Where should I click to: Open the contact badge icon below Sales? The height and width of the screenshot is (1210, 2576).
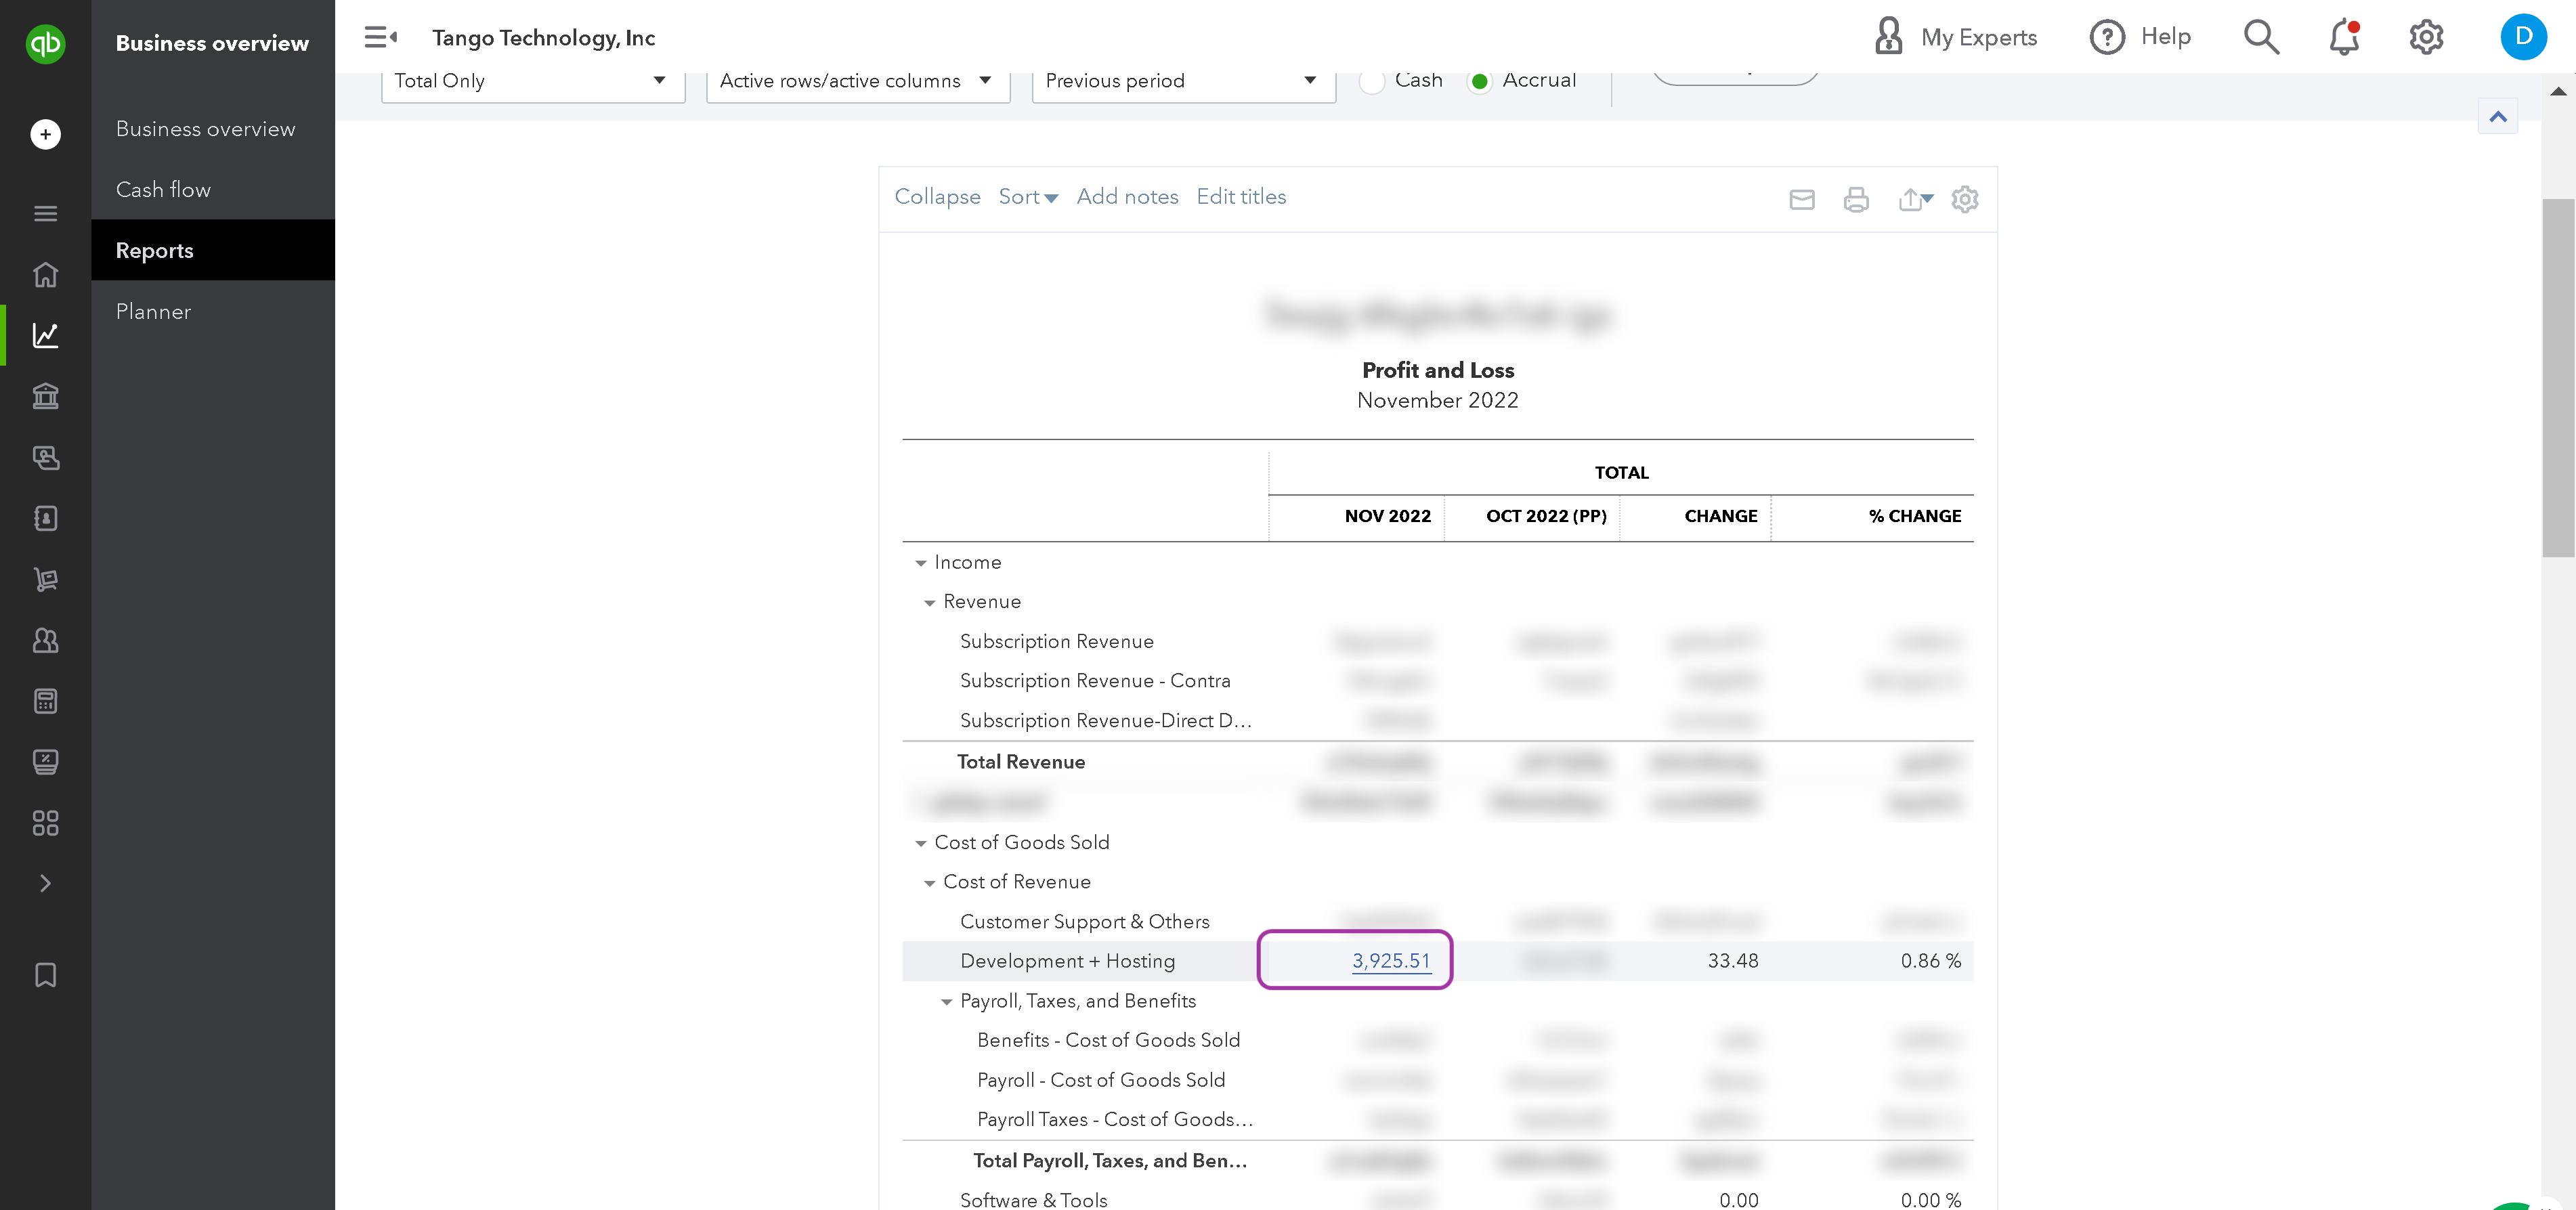45,518
